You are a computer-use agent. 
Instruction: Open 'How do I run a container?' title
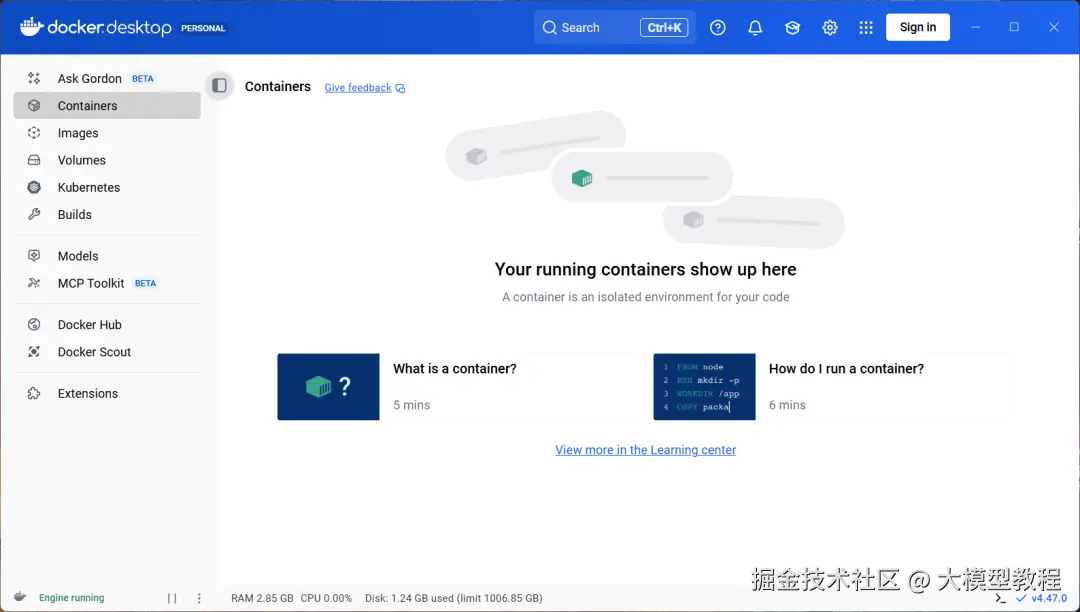(x=847, y=368)
